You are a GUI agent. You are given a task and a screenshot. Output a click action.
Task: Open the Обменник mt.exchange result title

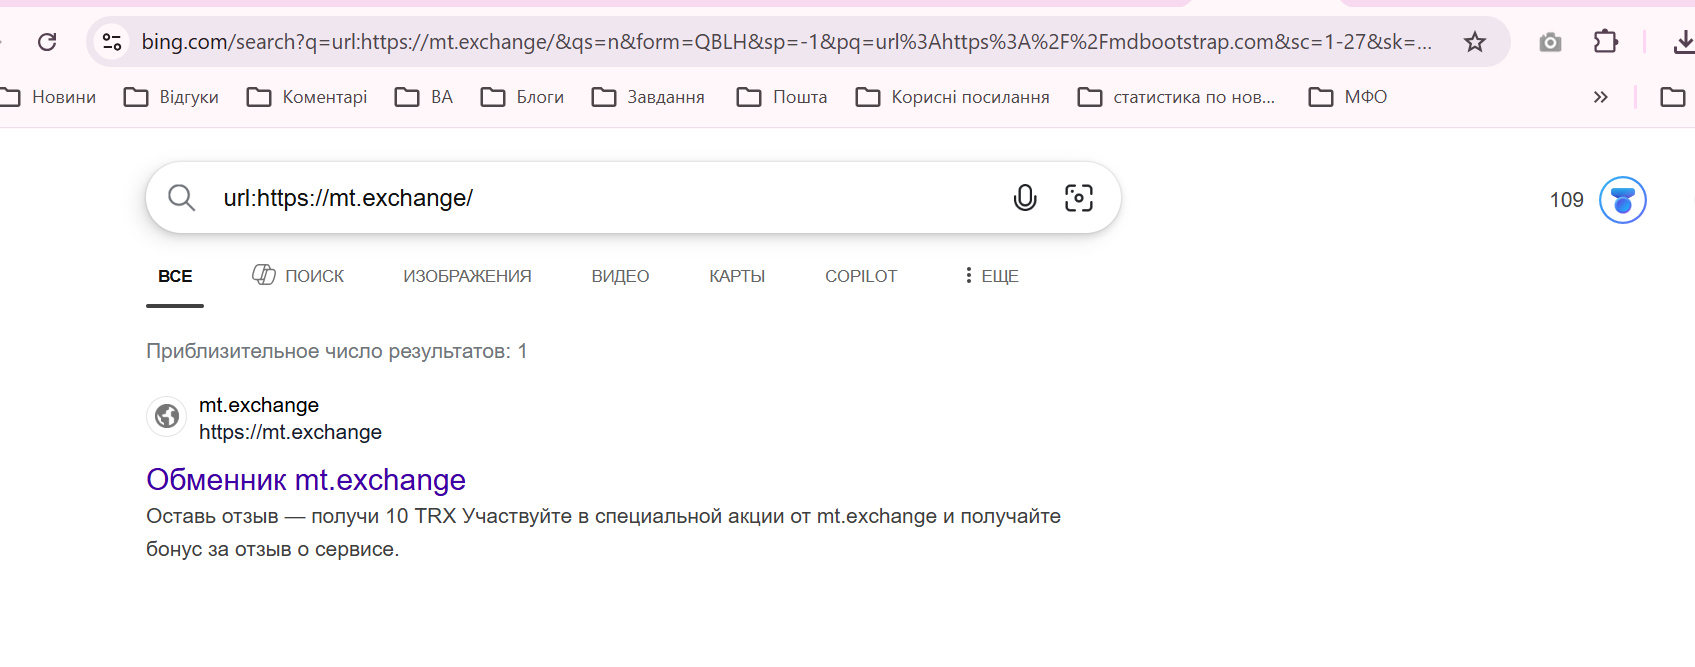pos(306,480)
